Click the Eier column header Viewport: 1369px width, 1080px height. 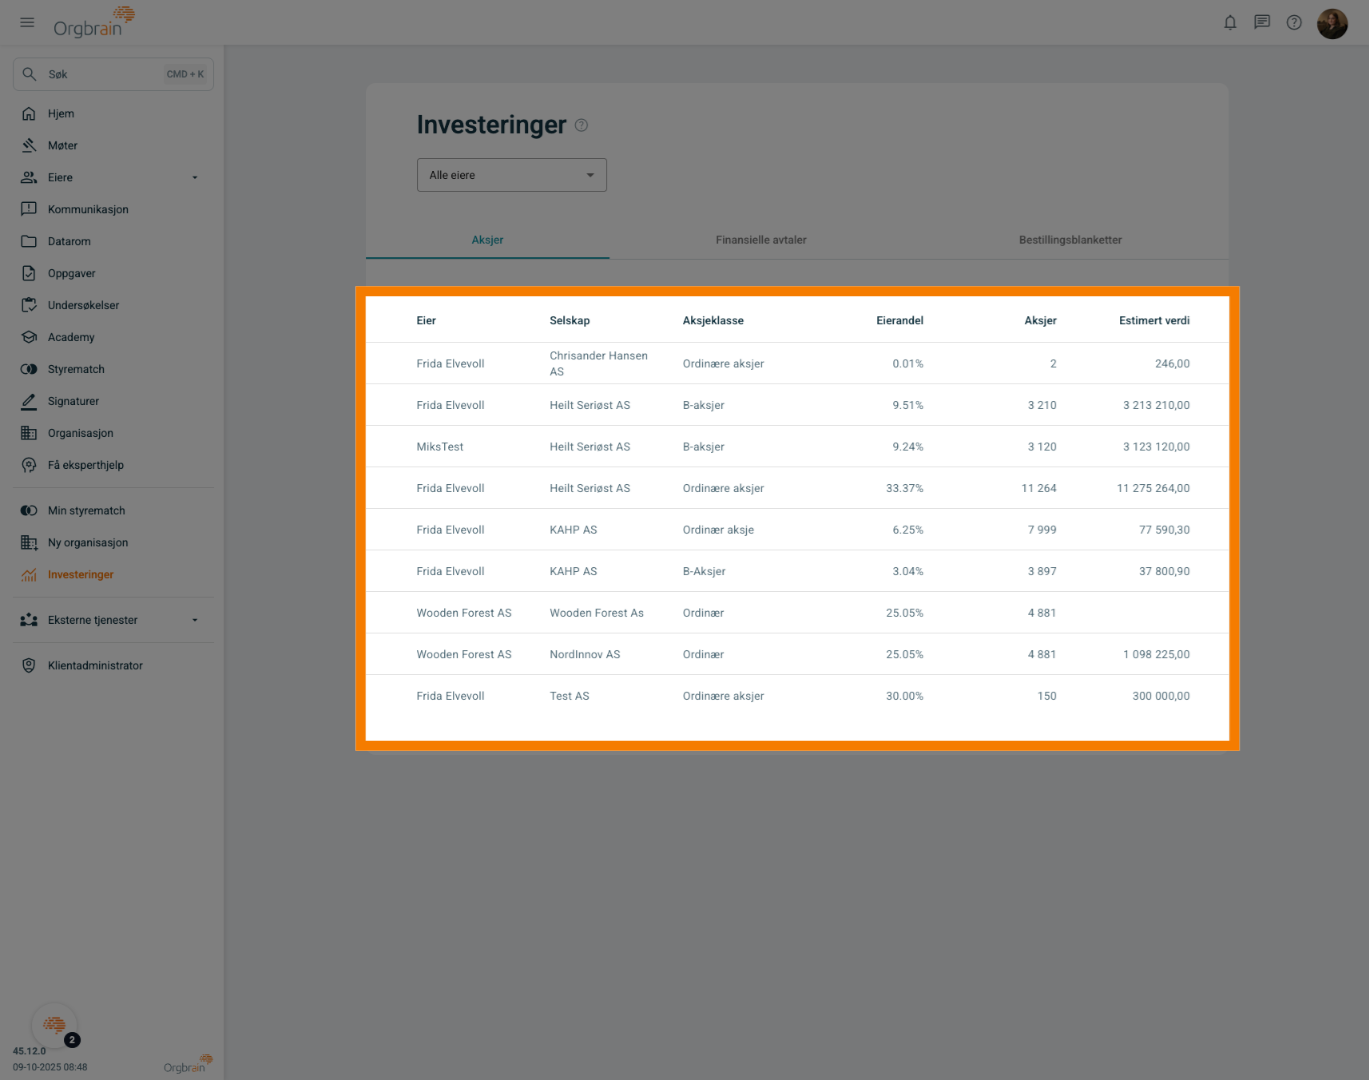[426, 321]
